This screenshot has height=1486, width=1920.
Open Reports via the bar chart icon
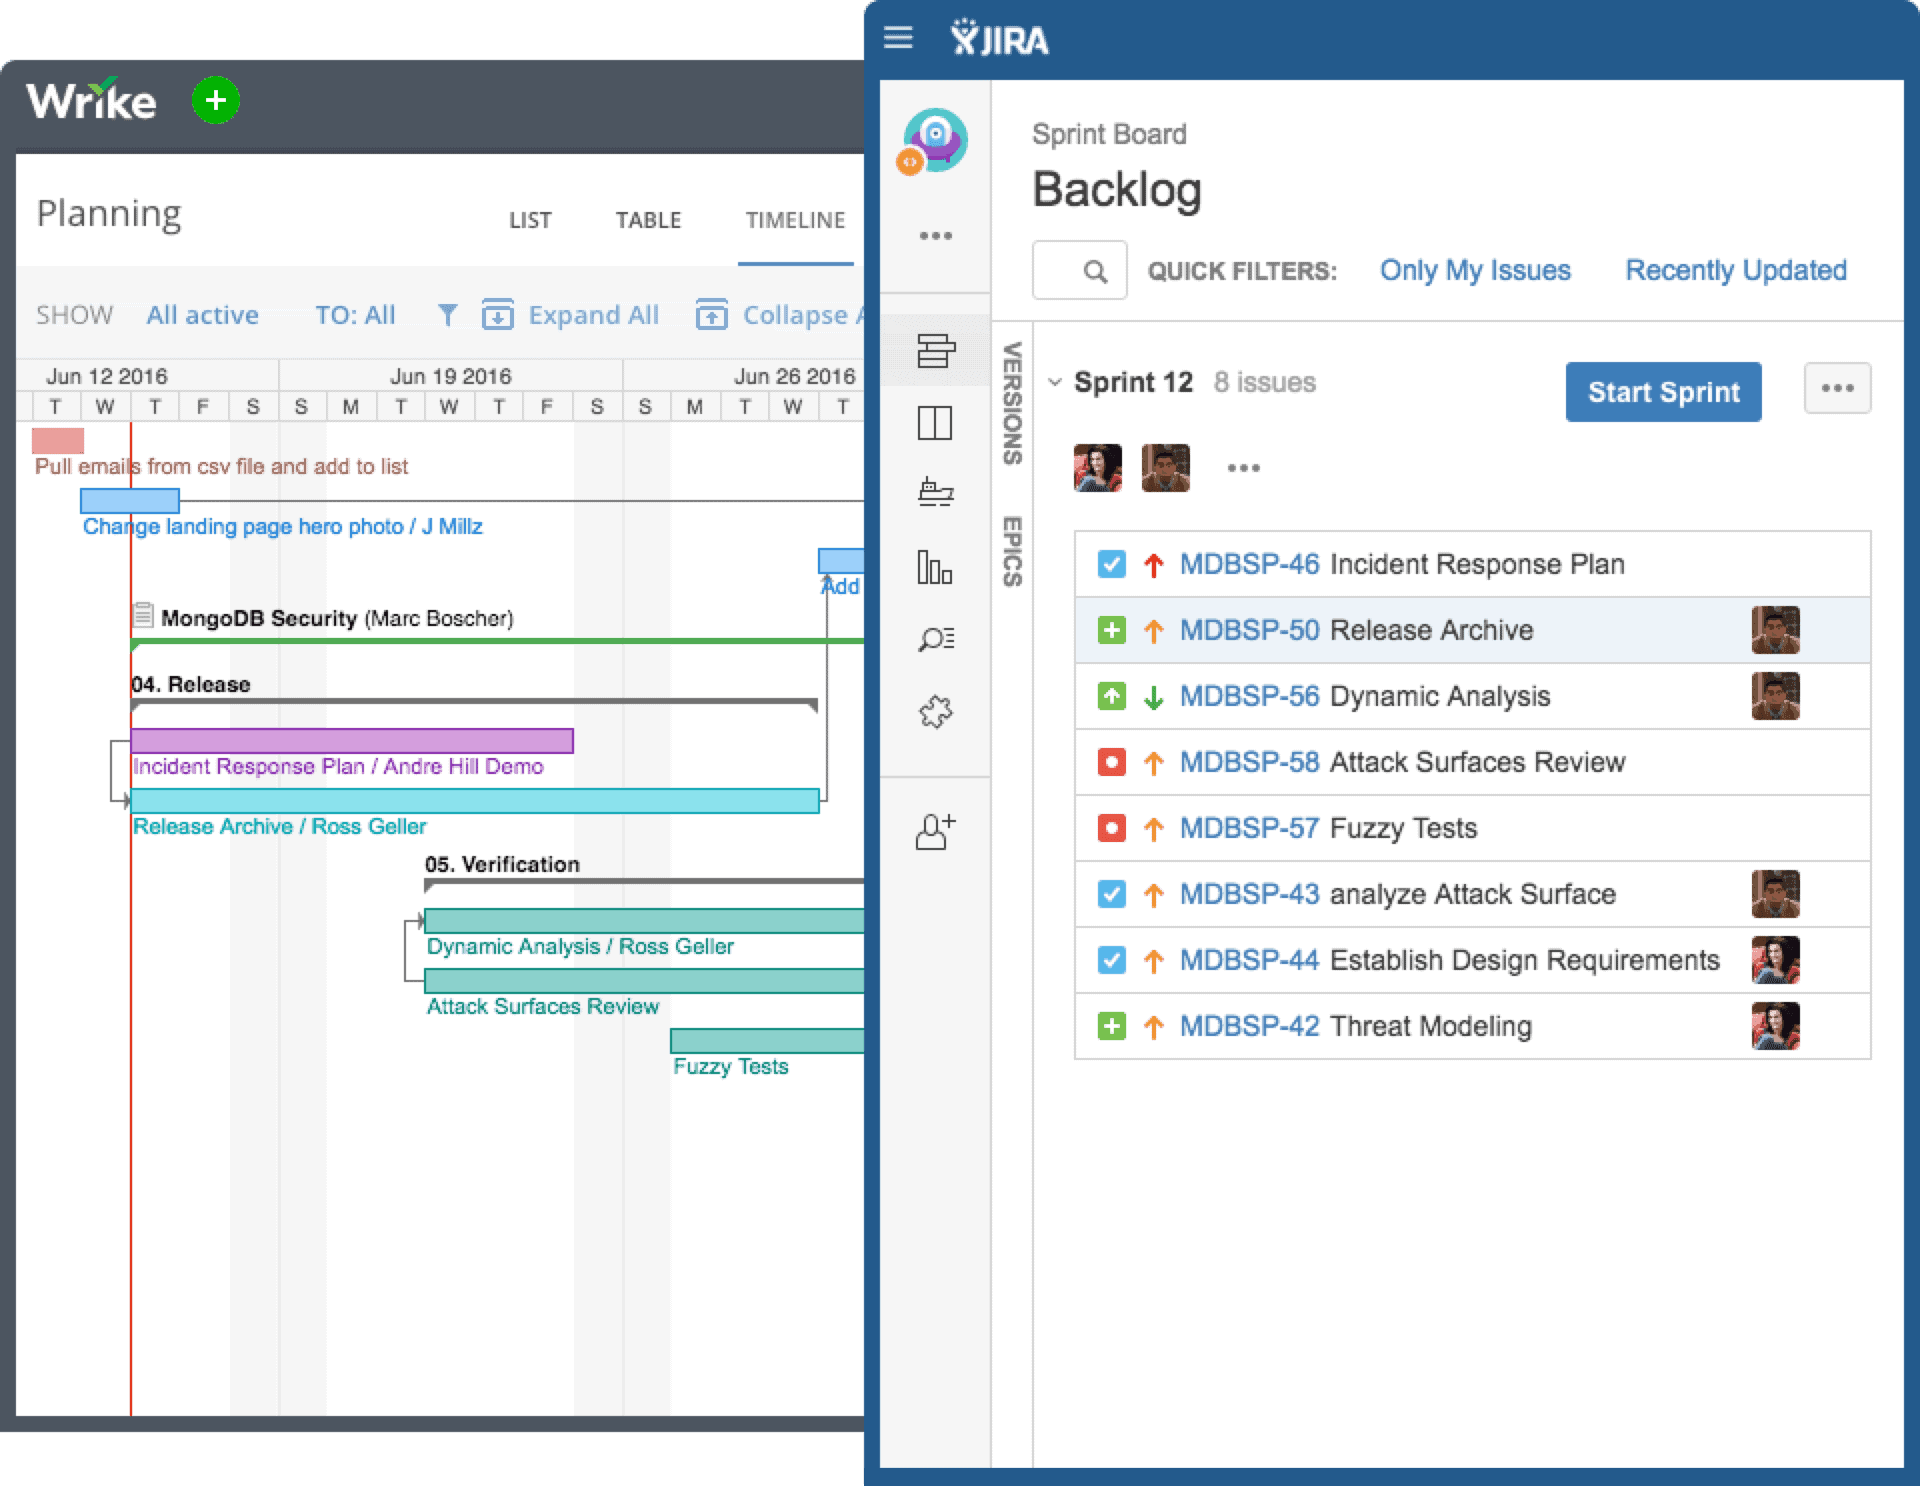tap(934, 568)
